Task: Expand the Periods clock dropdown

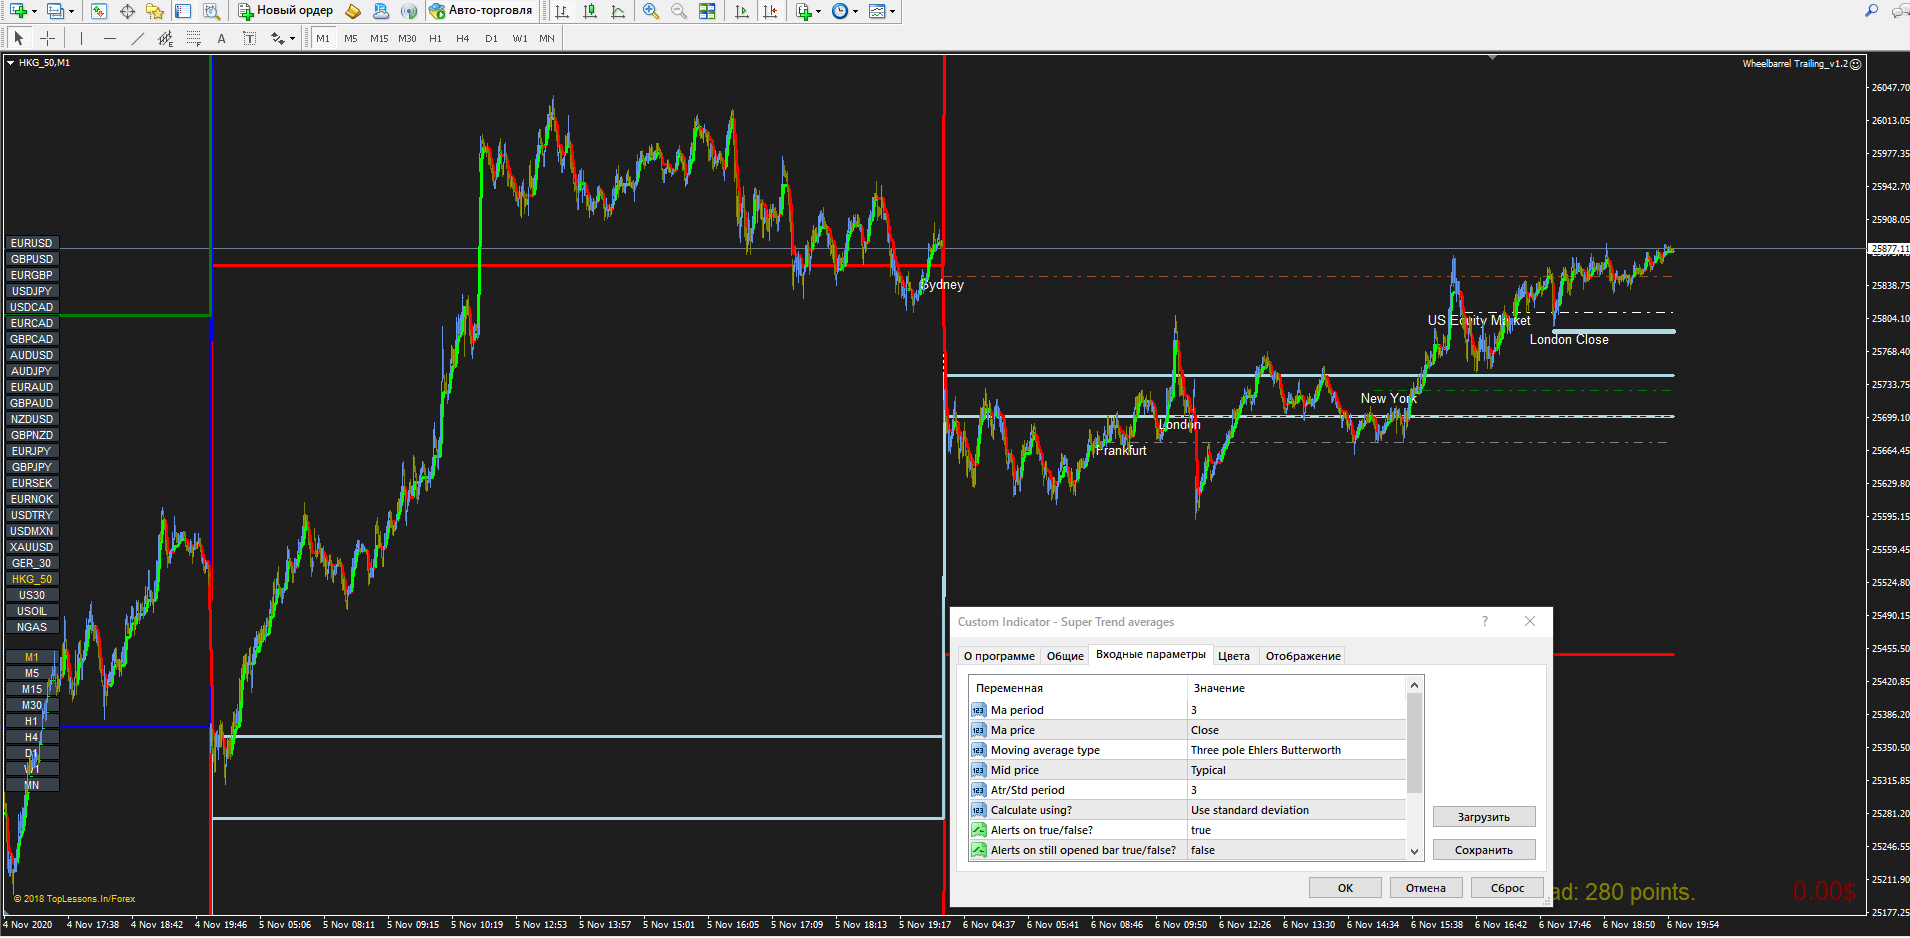Action: click(855, 11)
